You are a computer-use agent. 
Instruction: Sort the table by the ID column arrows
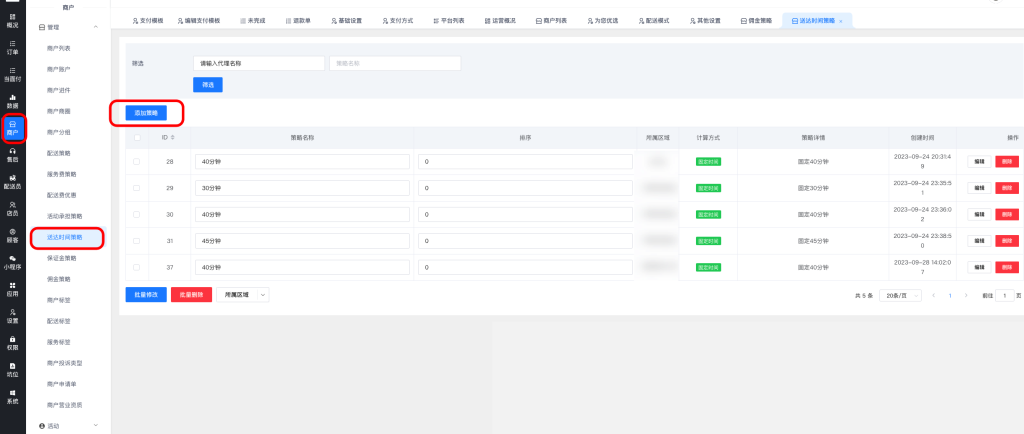[174, 137]
